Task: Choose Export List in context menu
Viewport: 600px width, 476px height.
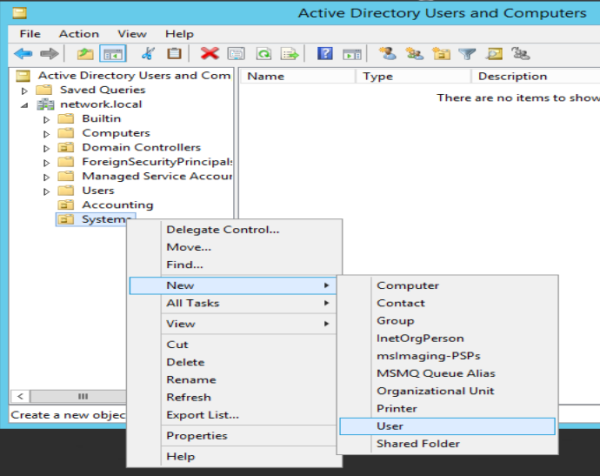Action: click(x=233, y=415)
